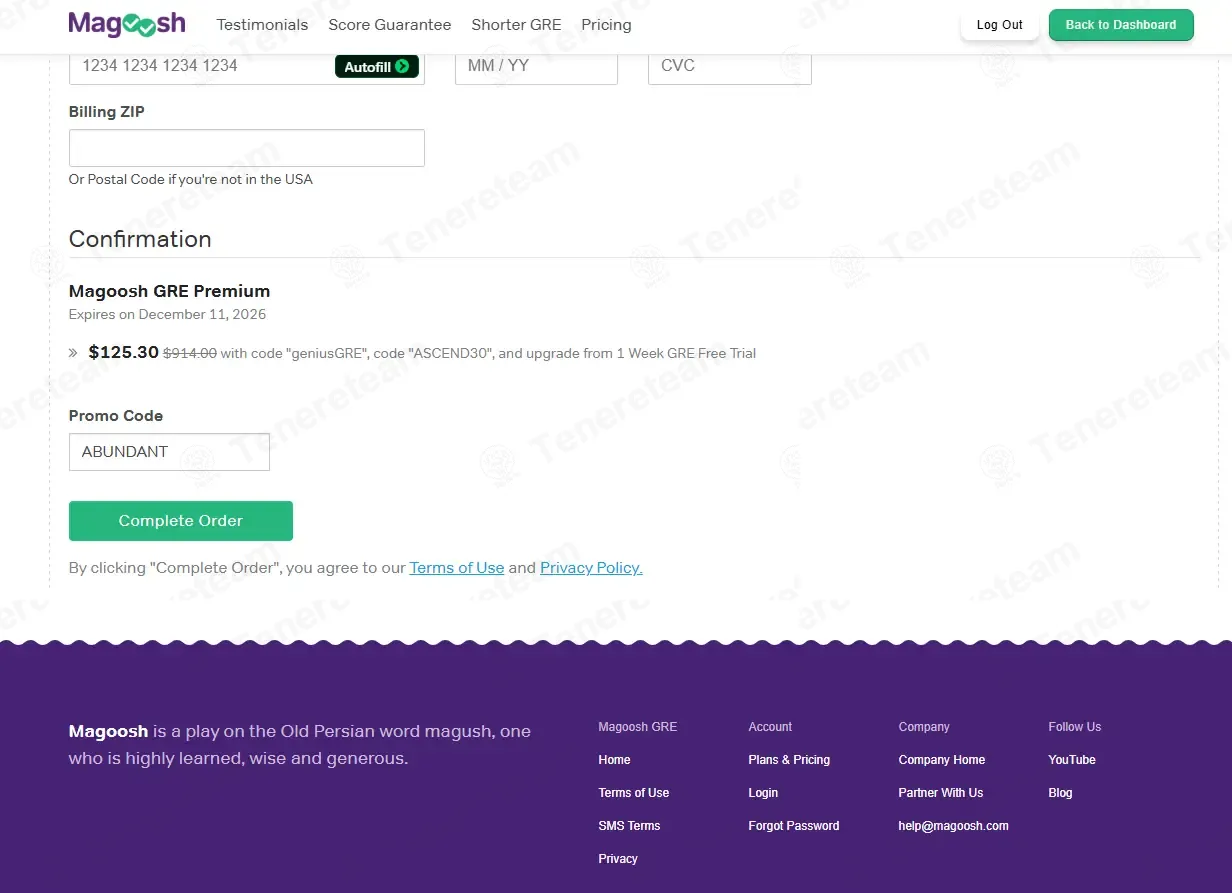Click the help@magoosh.com email link
Viewport: 1232px width, 893px height.
(x=954, y=826)
